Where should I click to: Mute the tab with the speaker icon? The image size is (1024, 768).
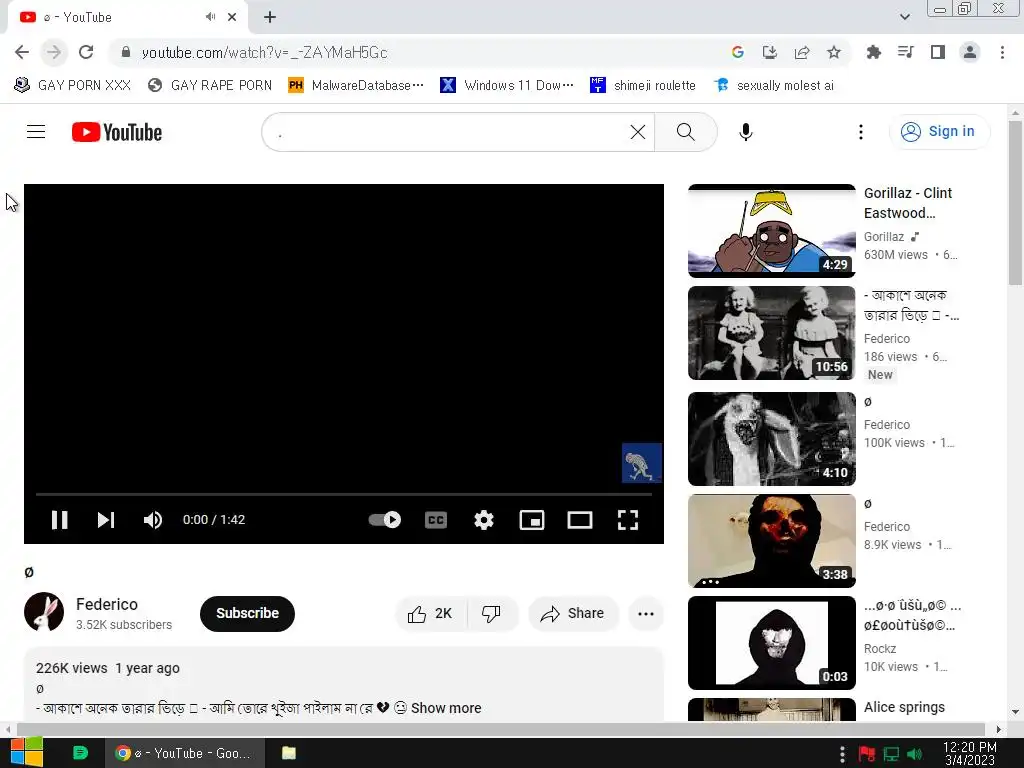pos(210,17)
